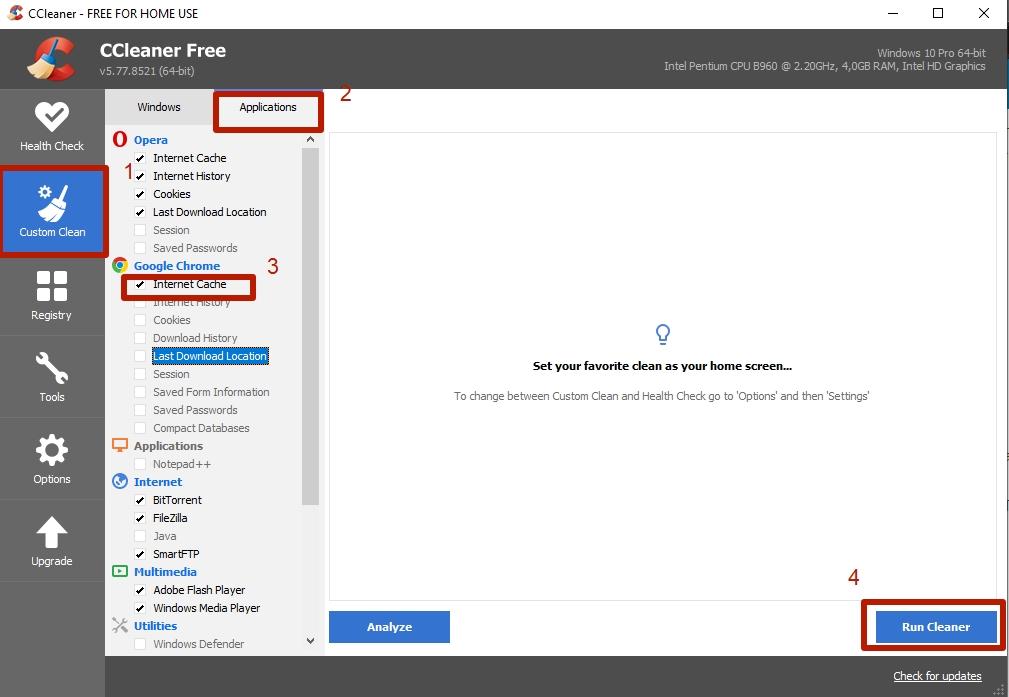This screenshot has height=697, width=1009.
Task: Uncheck the FileZilla checkbox
Action: coord(140,518)
